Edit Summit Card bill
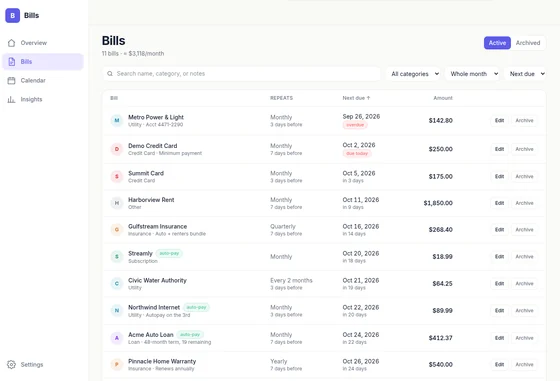Image resolution: width=560 pixels, height=381 pixels. (499, 176)
